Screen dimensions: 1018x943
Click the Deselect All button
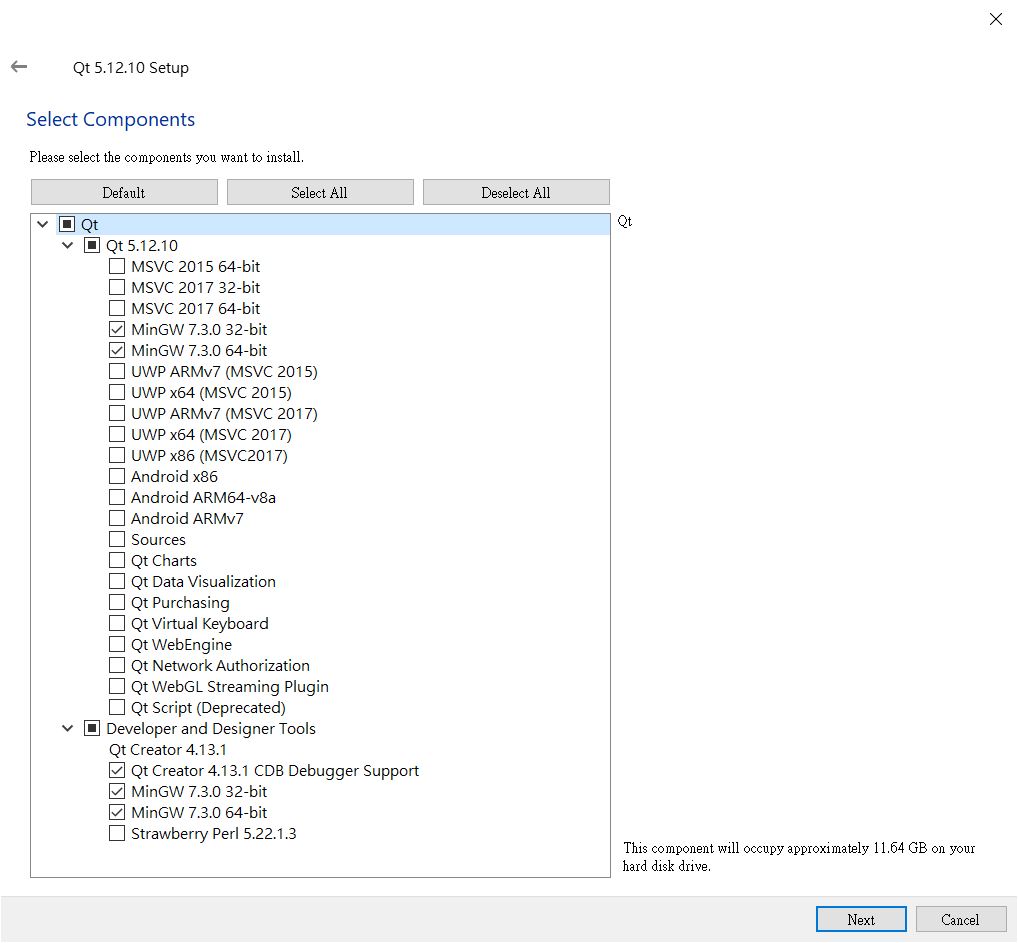516,192
